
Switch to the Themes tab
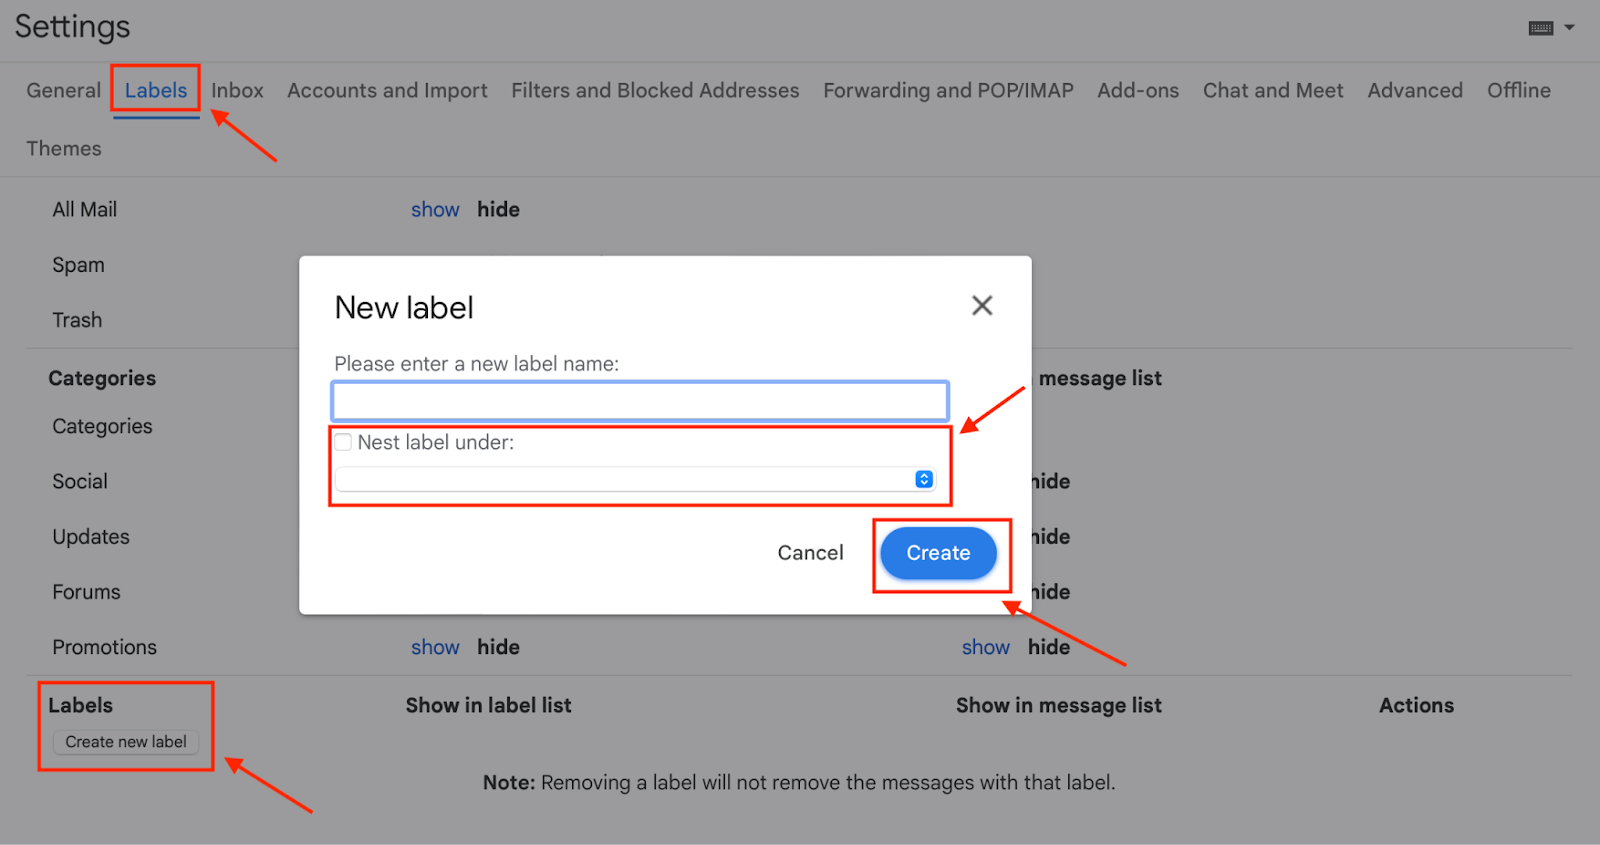(63, 148)
